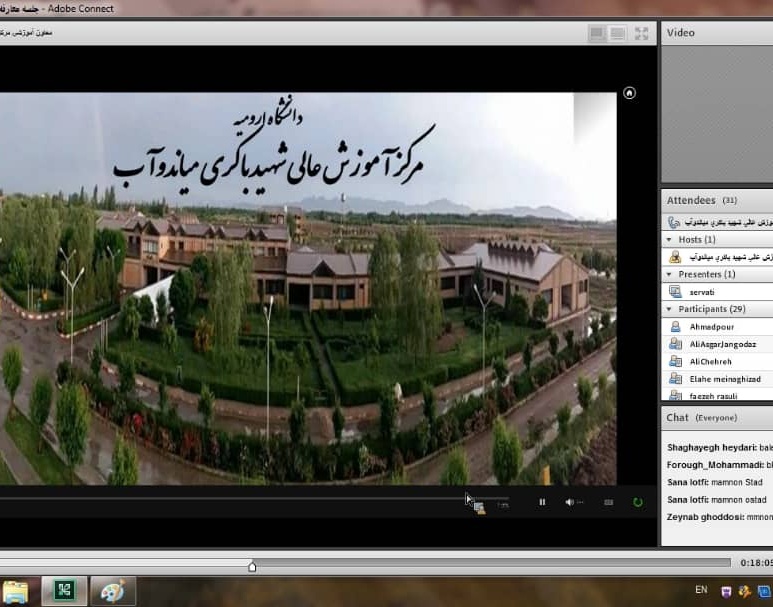This screenshot has height=607, width=773.
Task: Select attendee name AliChehreh
Action: tap(710, 361)
